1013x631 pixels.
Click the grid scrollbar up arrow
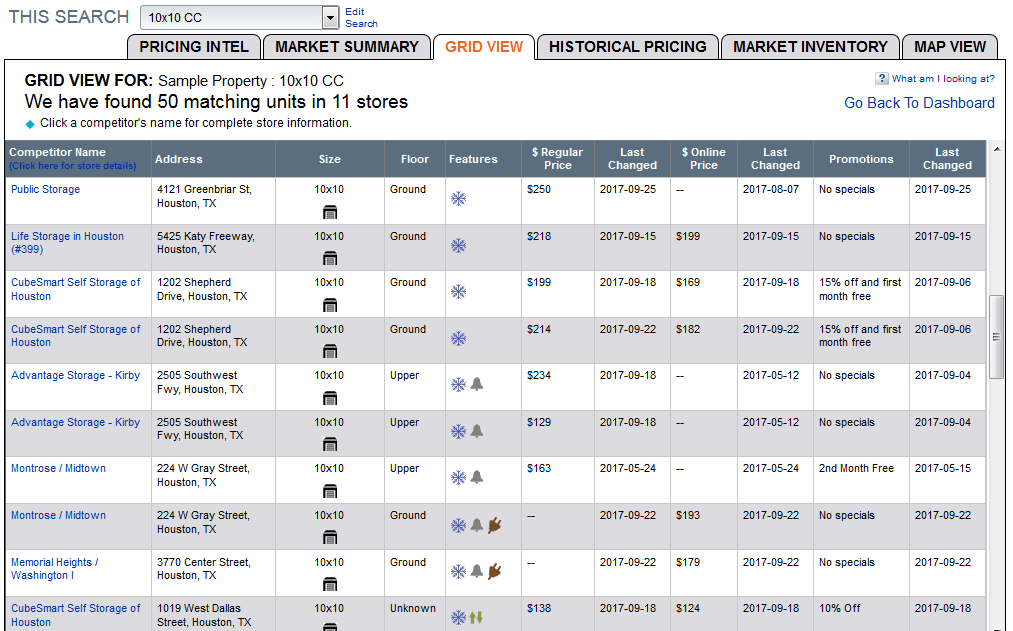[996, 149]
